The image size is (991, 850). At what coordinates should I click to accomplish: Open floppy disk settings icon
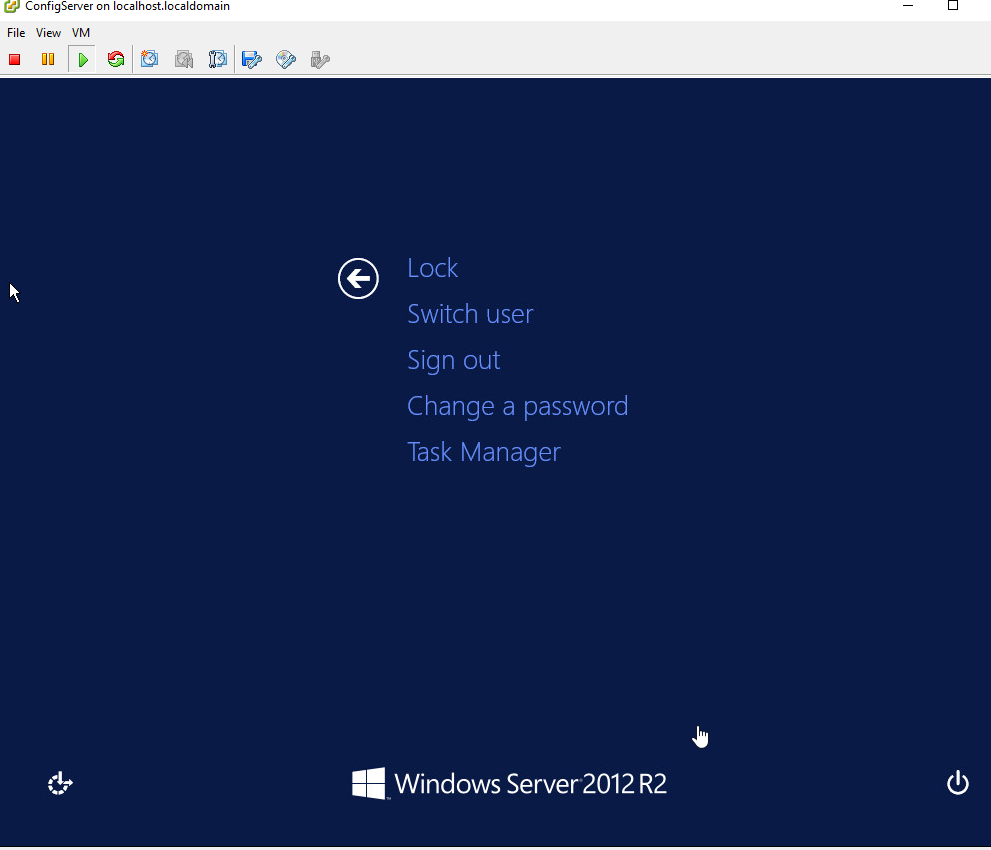(x=251, y=59)
